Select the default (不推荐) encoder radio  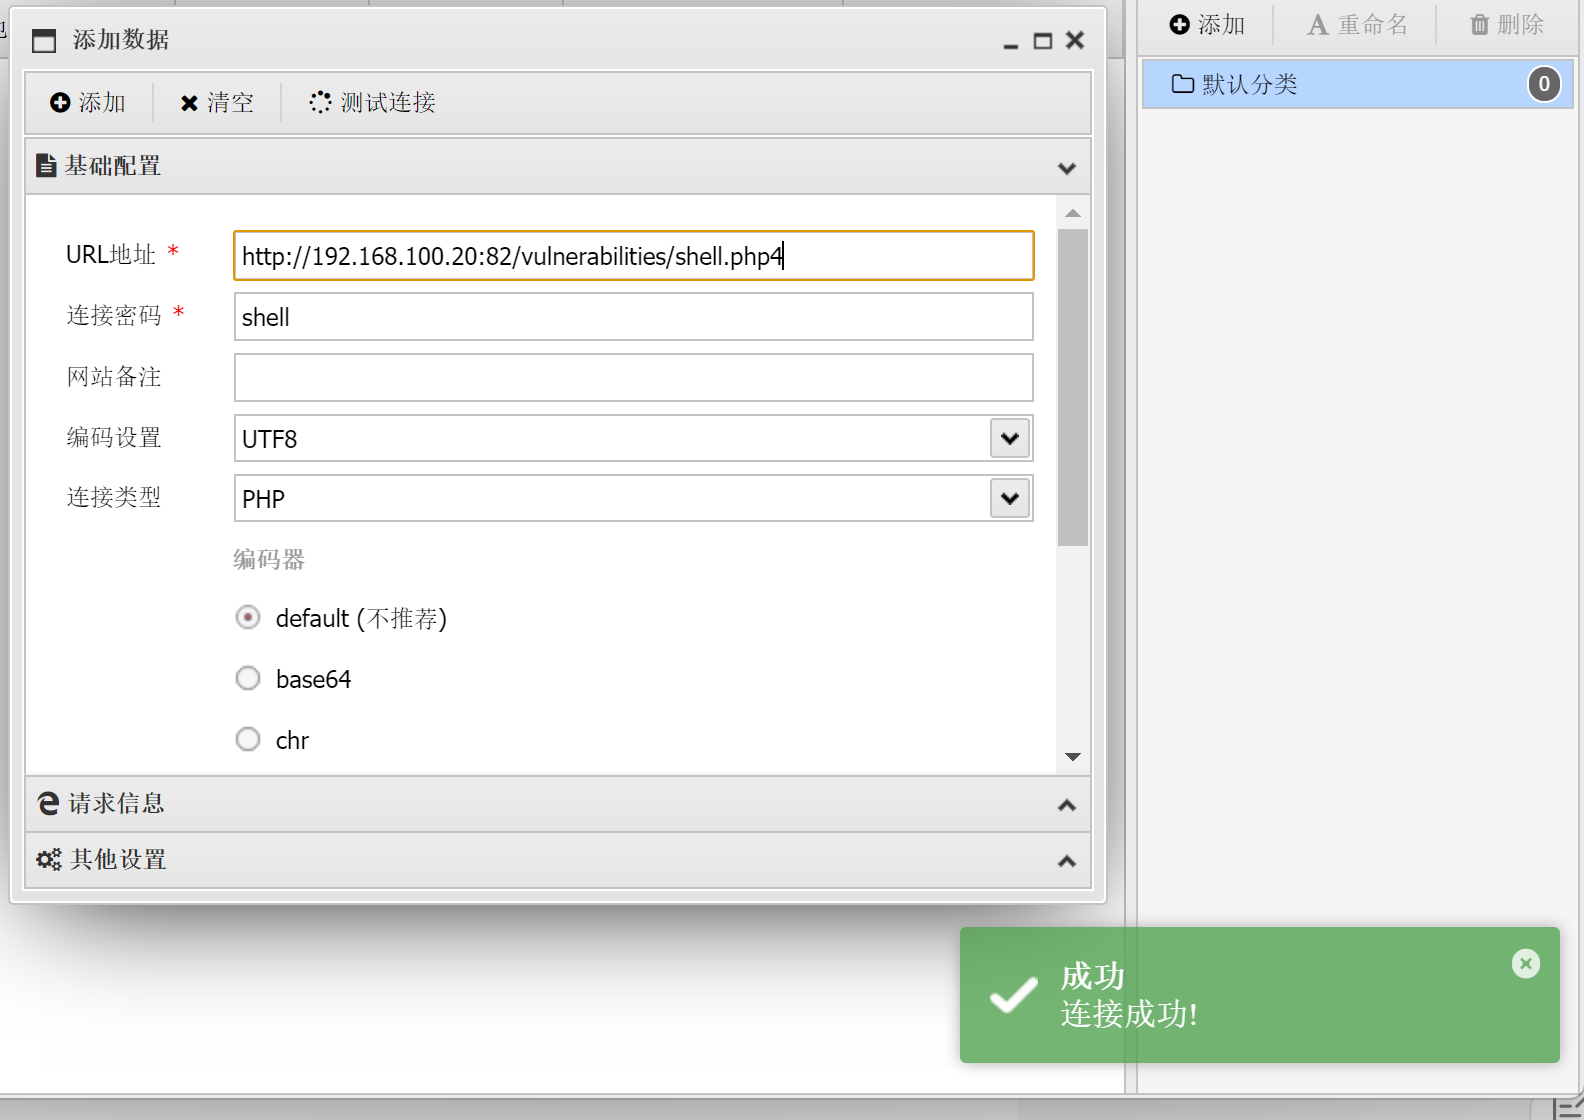click(248, 617)
